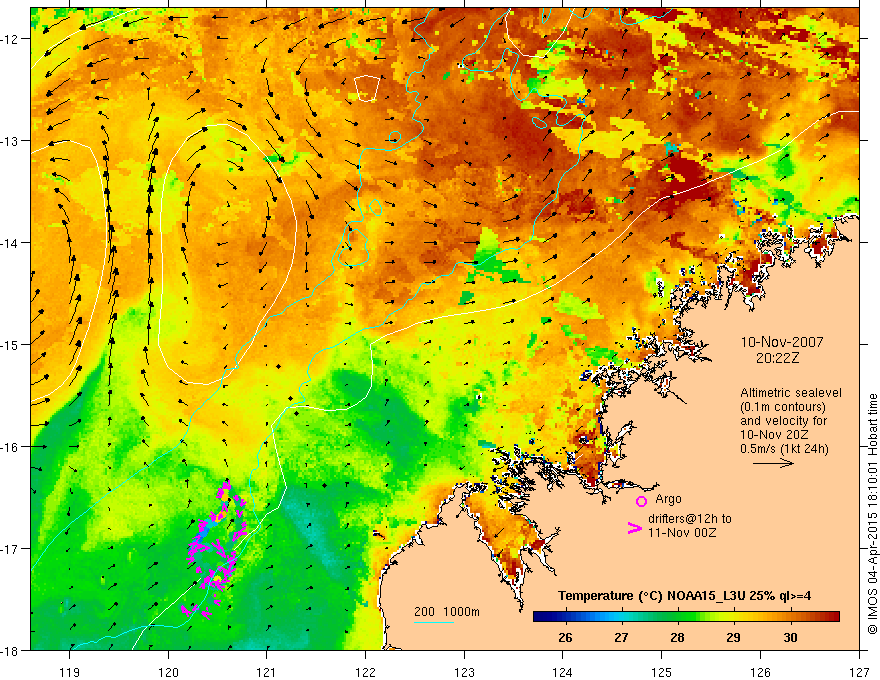880x680 pixels.
Task: Click the velocity scale arrow in legend
Action: click(x=773, y=463)
